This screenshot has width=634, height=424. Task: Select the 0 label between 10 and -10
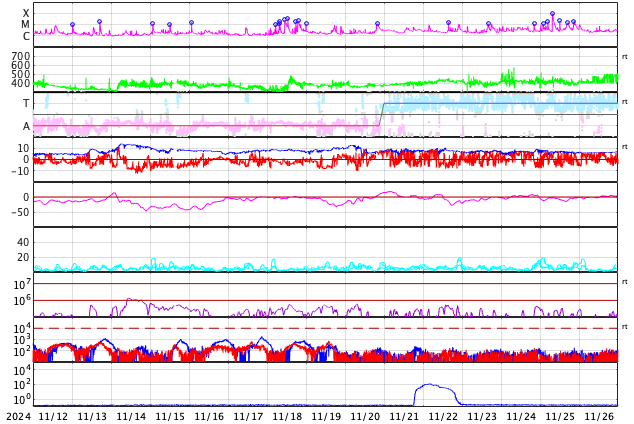pyautogui.click(x=27, y=159)
